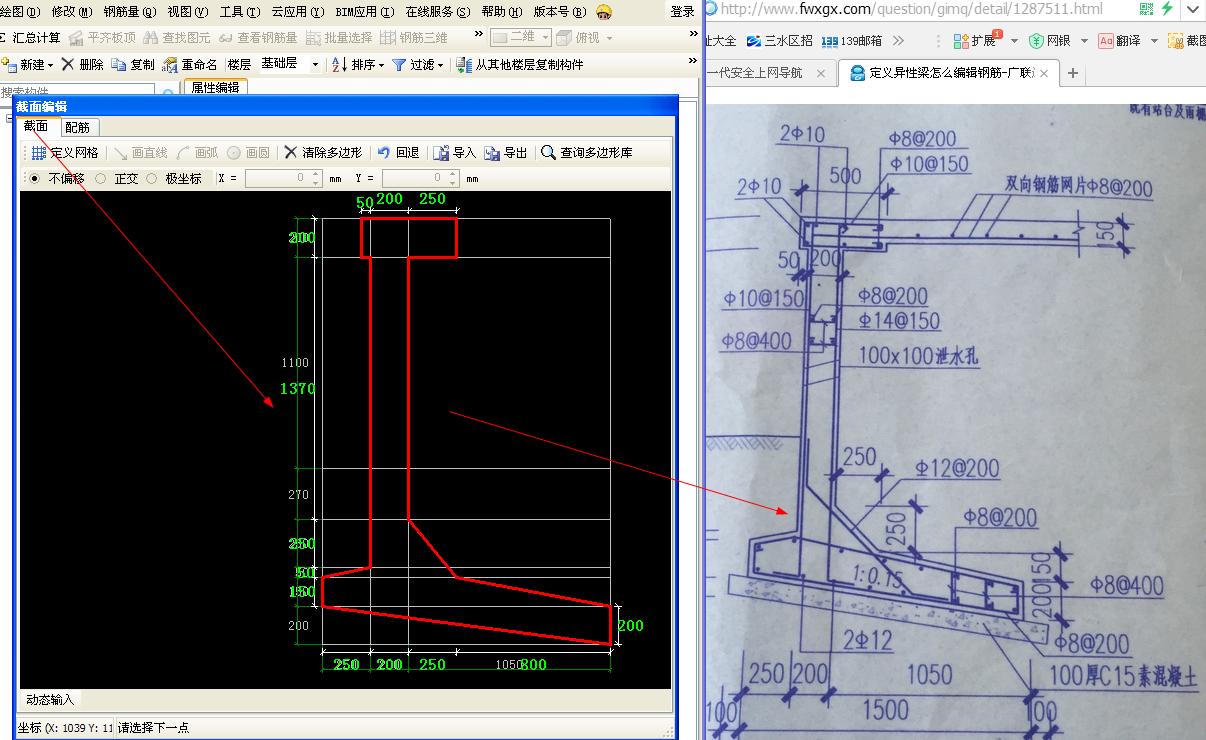
Task: Click the 排序 (sort) A-Z icon
Action: (339, 64)
